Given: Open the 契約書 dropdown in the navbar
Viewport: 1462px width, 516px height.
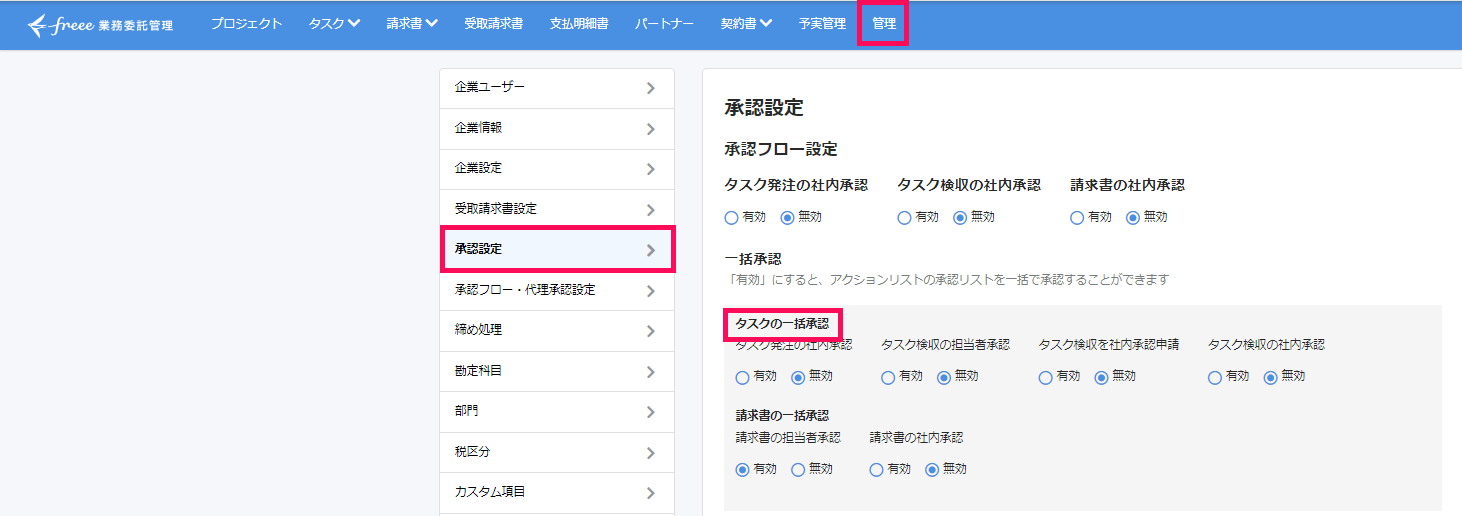Looking at the screenshot, I should pyautogui.click(x=746, y=24).
